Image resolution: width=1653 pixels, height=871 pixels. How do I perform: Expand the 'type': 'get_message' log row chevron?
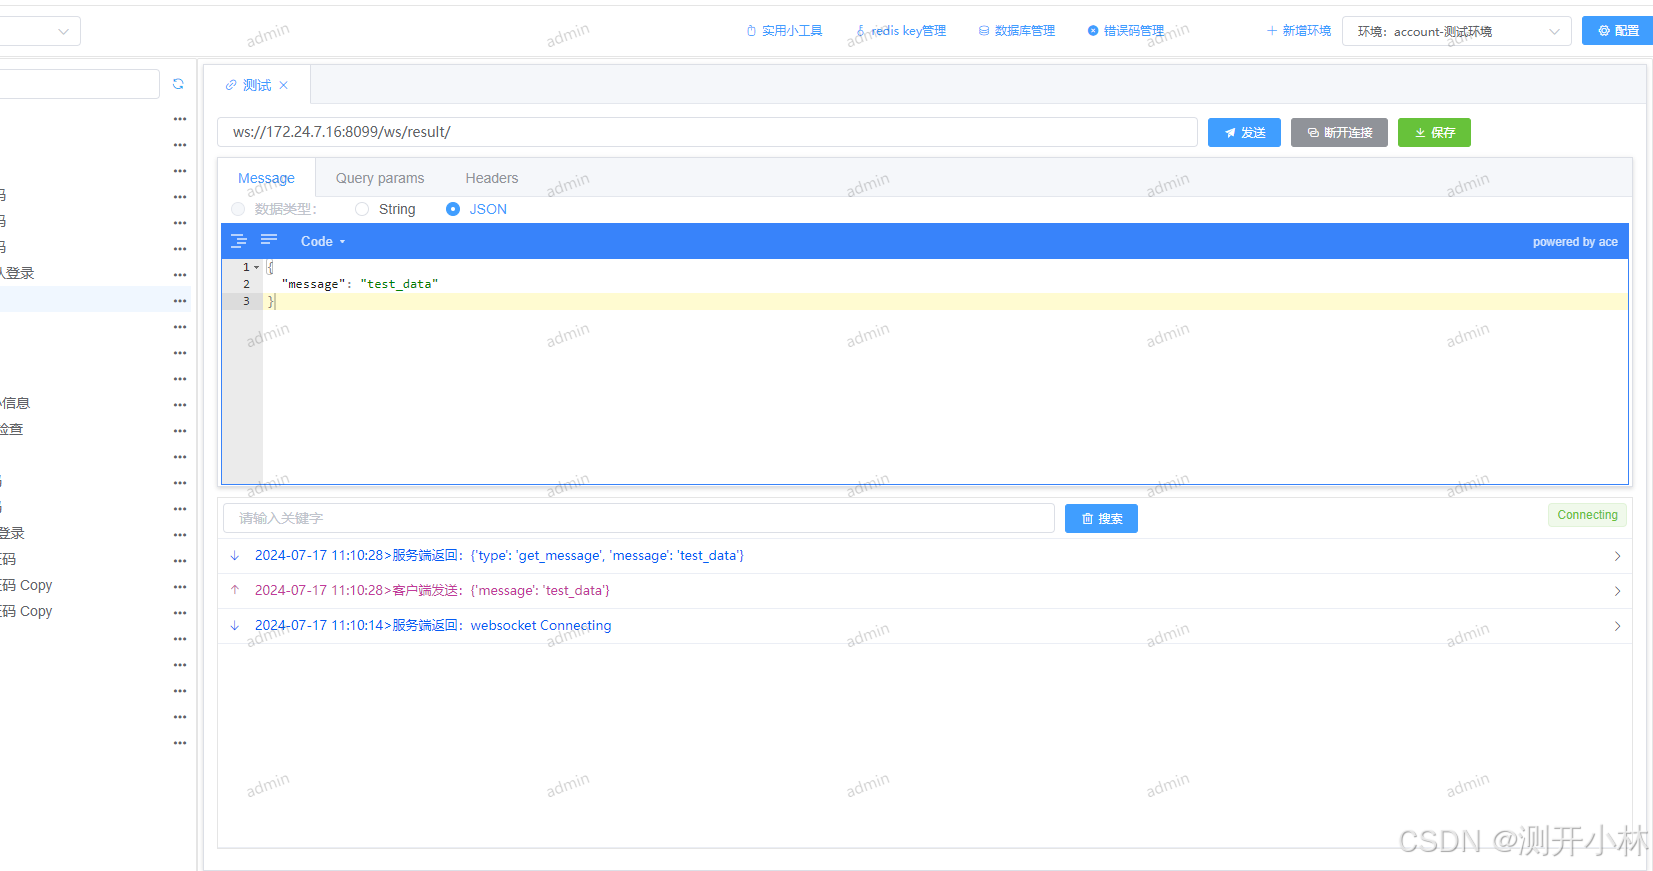[x=1617, y=556]
